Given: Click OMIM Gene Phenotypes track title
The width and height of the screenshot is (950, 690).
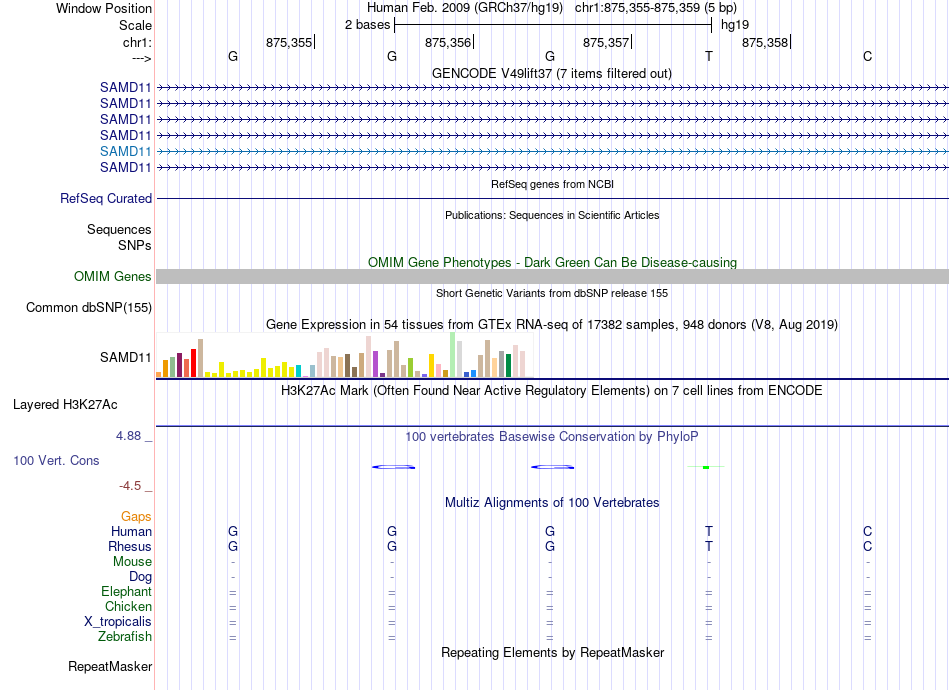Looking at the screenshot, I should [552, 262].
